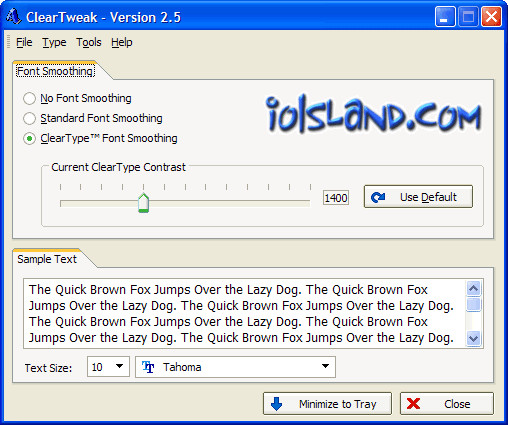Click the ClearType contrast slider thumb
This screenshot has width=508, height=425.
pyautogui.click(x=143, y=202)
